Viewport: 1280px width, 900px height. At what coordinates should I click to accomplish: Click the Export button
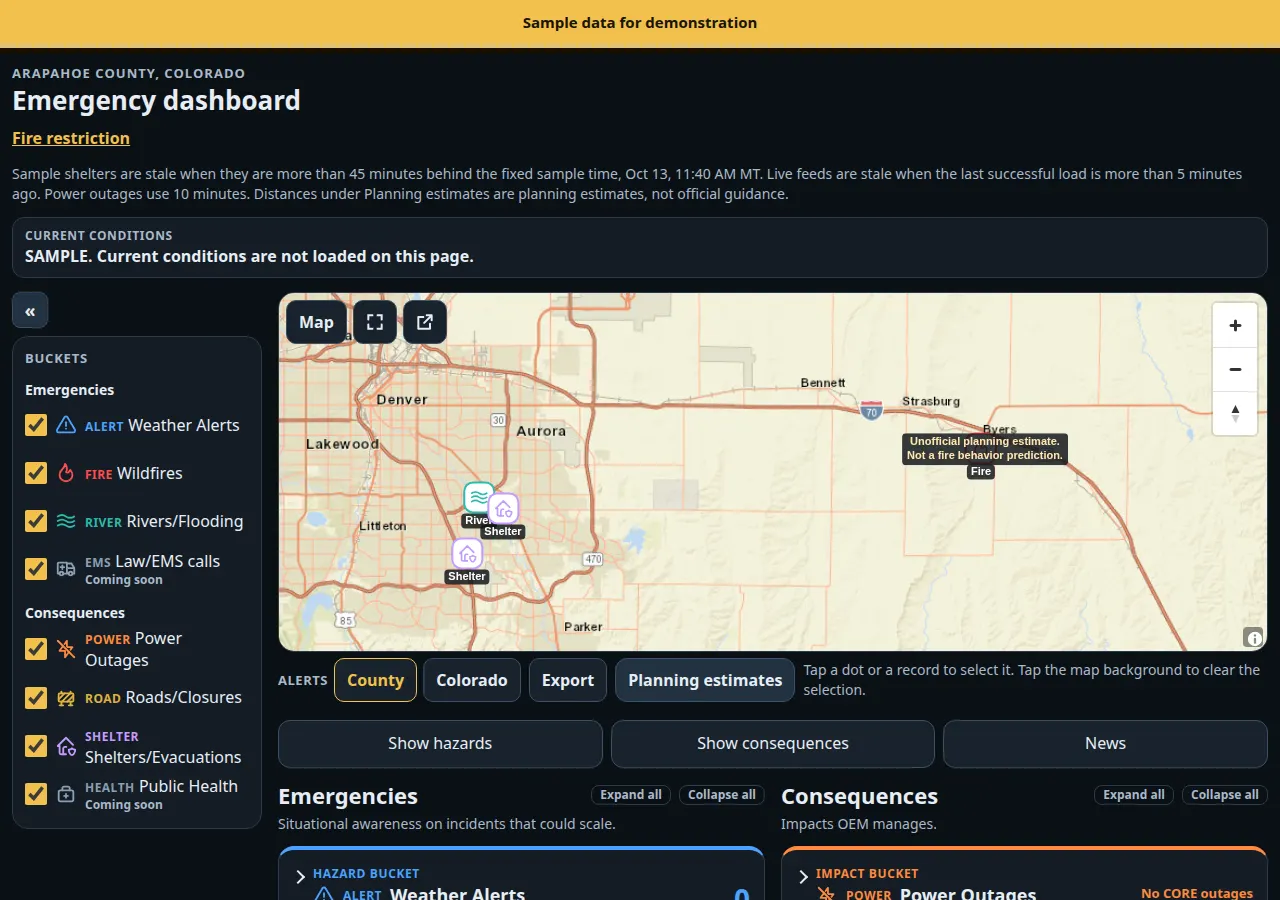tap(568, 680)
